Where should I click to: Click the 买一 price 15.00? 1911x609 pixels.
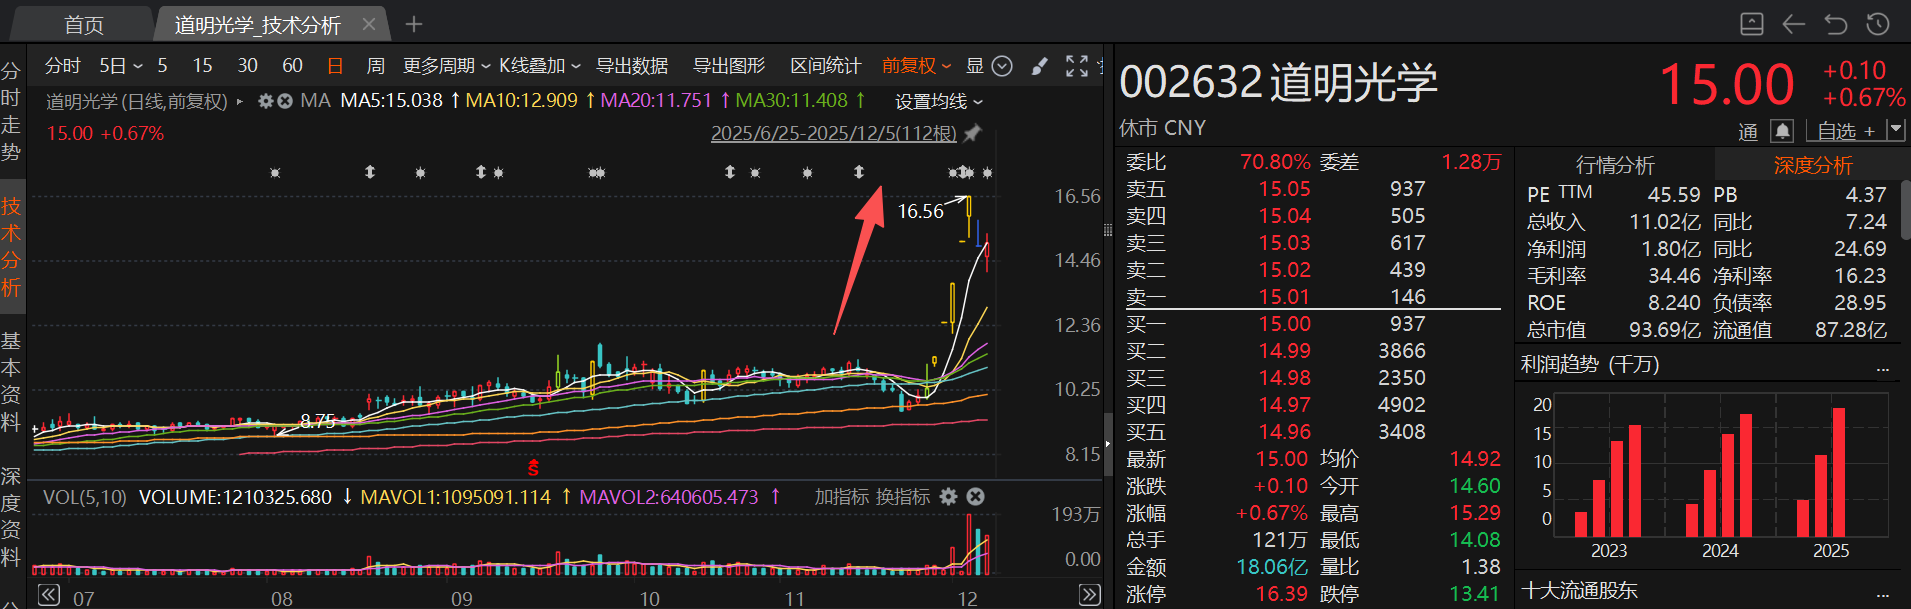[x=1284, y=324]
